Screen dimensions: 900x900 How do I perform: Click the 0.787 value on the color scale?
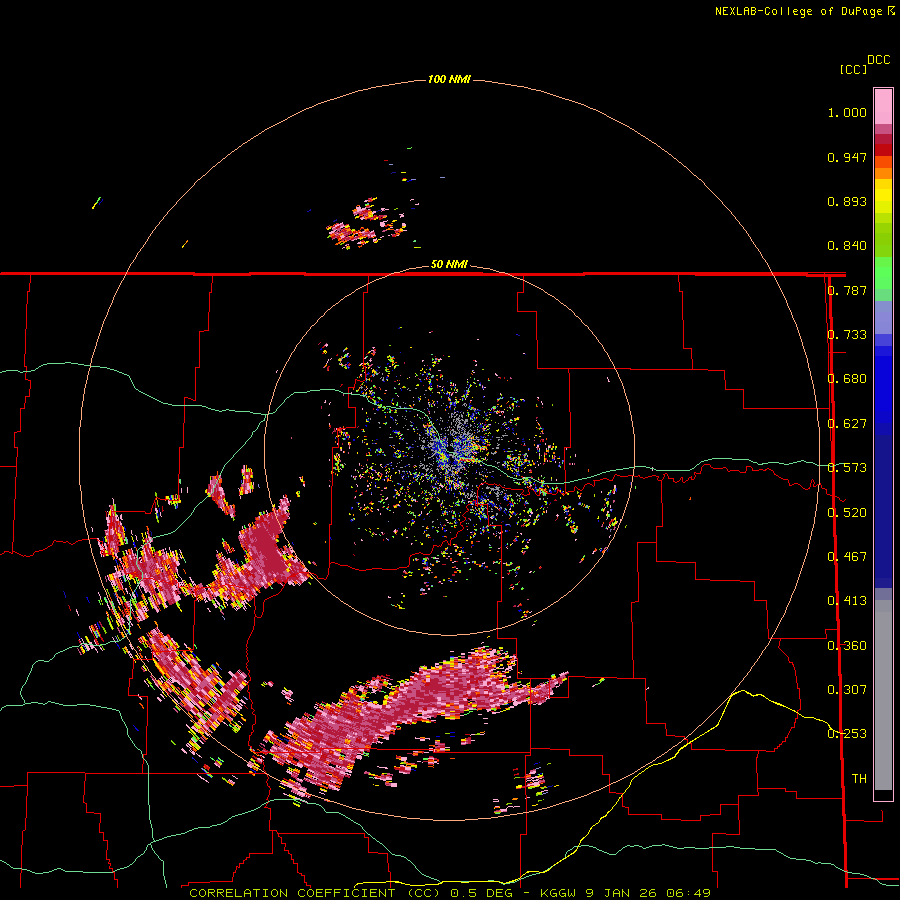(x=847, y=290)
